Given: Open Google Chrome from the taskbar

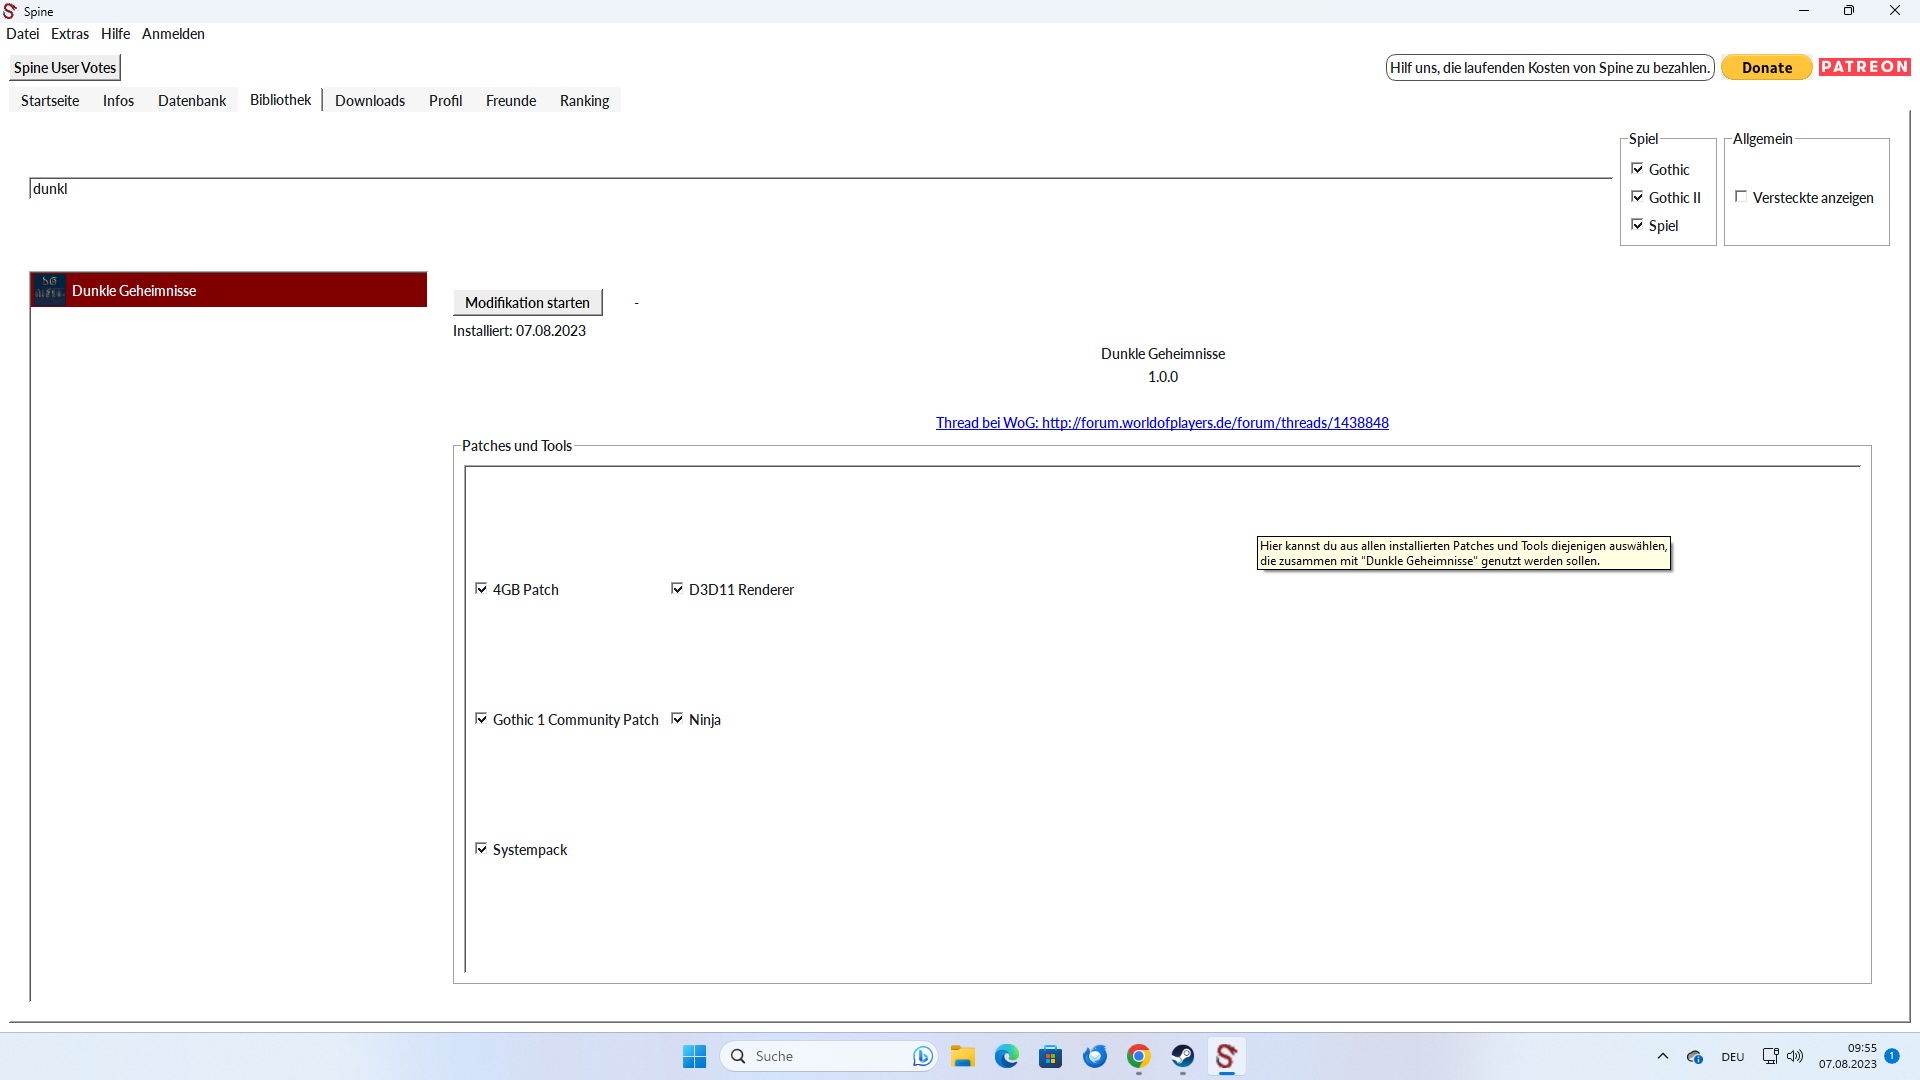Looking at the screenshot, I should (x=1138, y=1056).
